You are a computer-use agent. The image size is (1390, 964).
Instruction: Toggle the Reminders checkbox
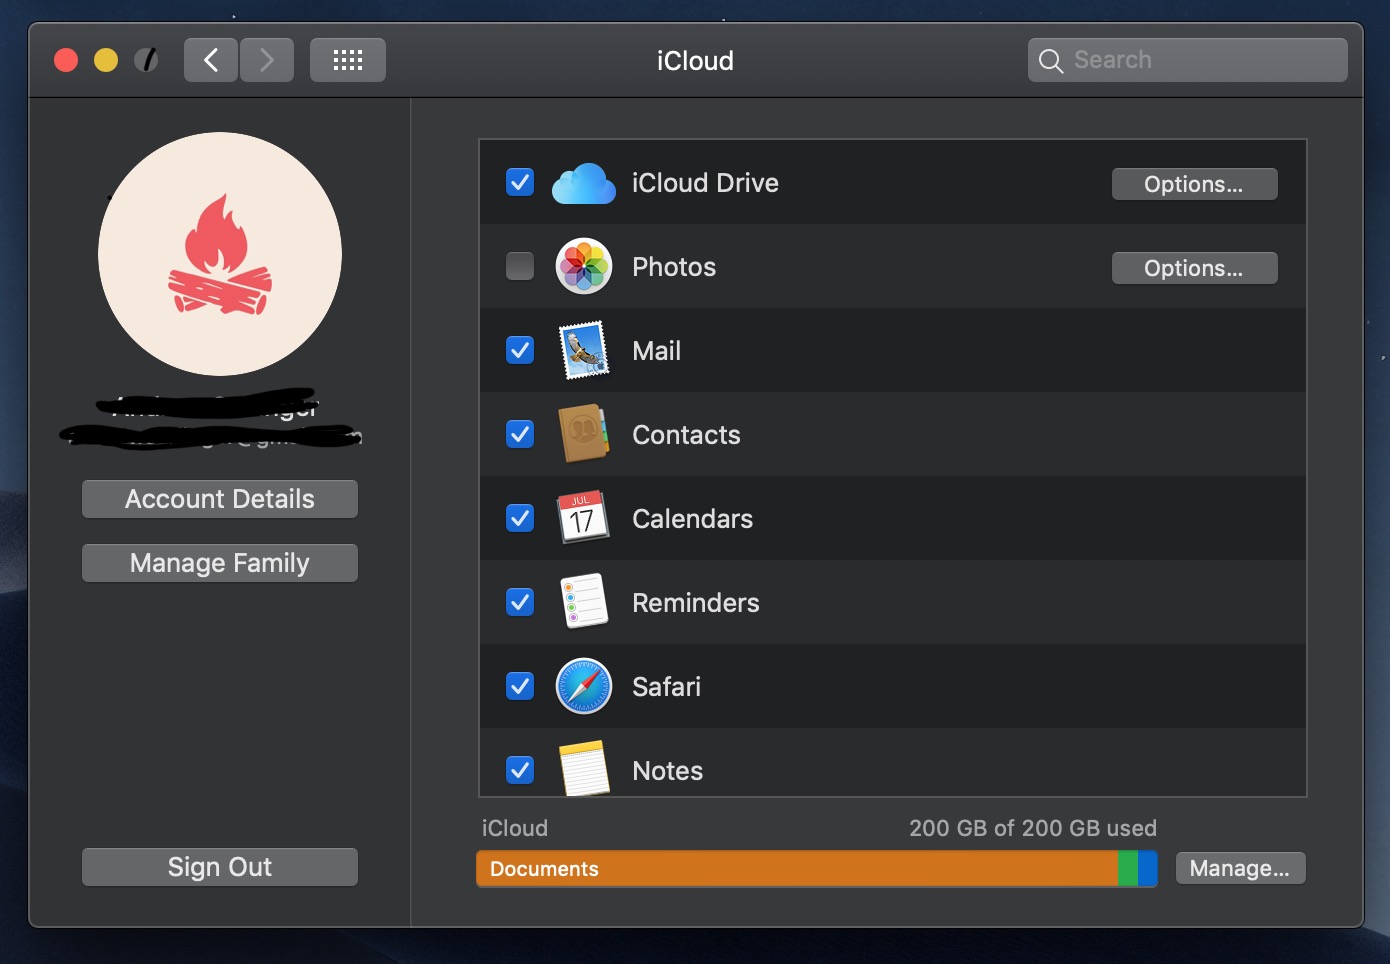tap(520, 602)
